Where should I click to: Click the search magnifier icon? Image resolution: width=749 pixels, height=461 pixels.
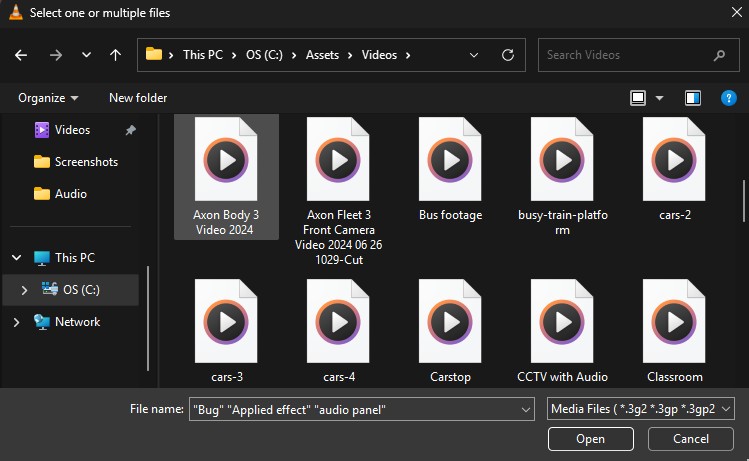coord(719,56)
